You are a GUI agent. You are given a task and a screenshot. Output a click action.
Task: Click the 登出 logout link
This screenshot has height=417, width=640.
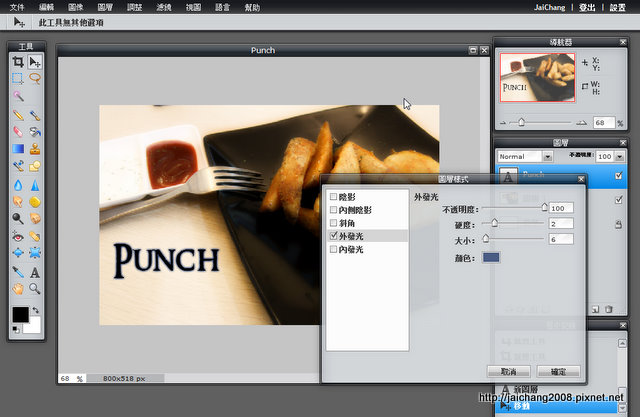[587, 7]
